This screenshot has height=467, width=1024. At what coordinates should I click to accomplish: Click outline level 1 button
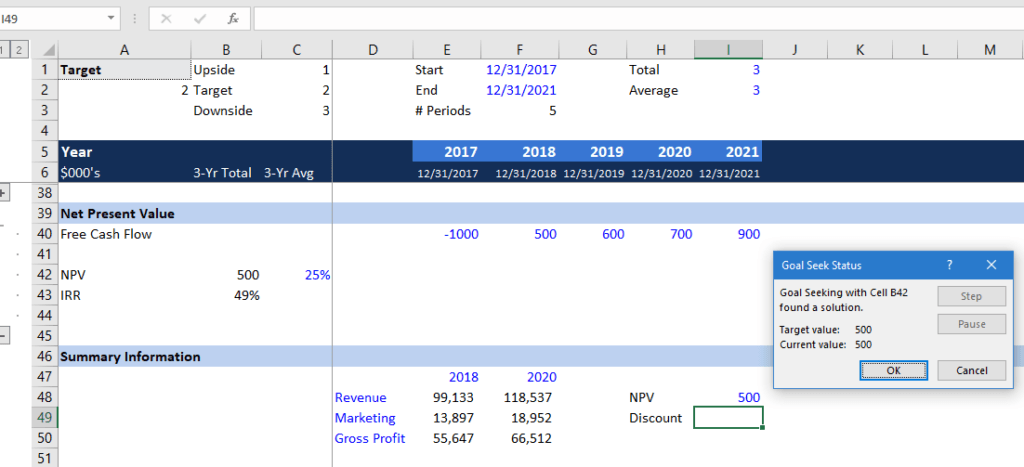pyautogui.click(x=4, y=49)
